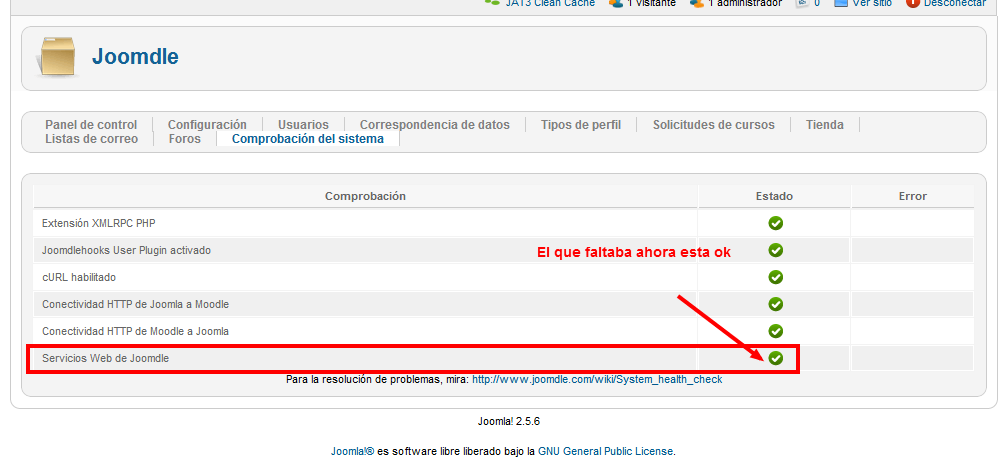Screen dimensions: 1007x458
Task: Click the Ver sitio link
Action: (x=871, y=4)
